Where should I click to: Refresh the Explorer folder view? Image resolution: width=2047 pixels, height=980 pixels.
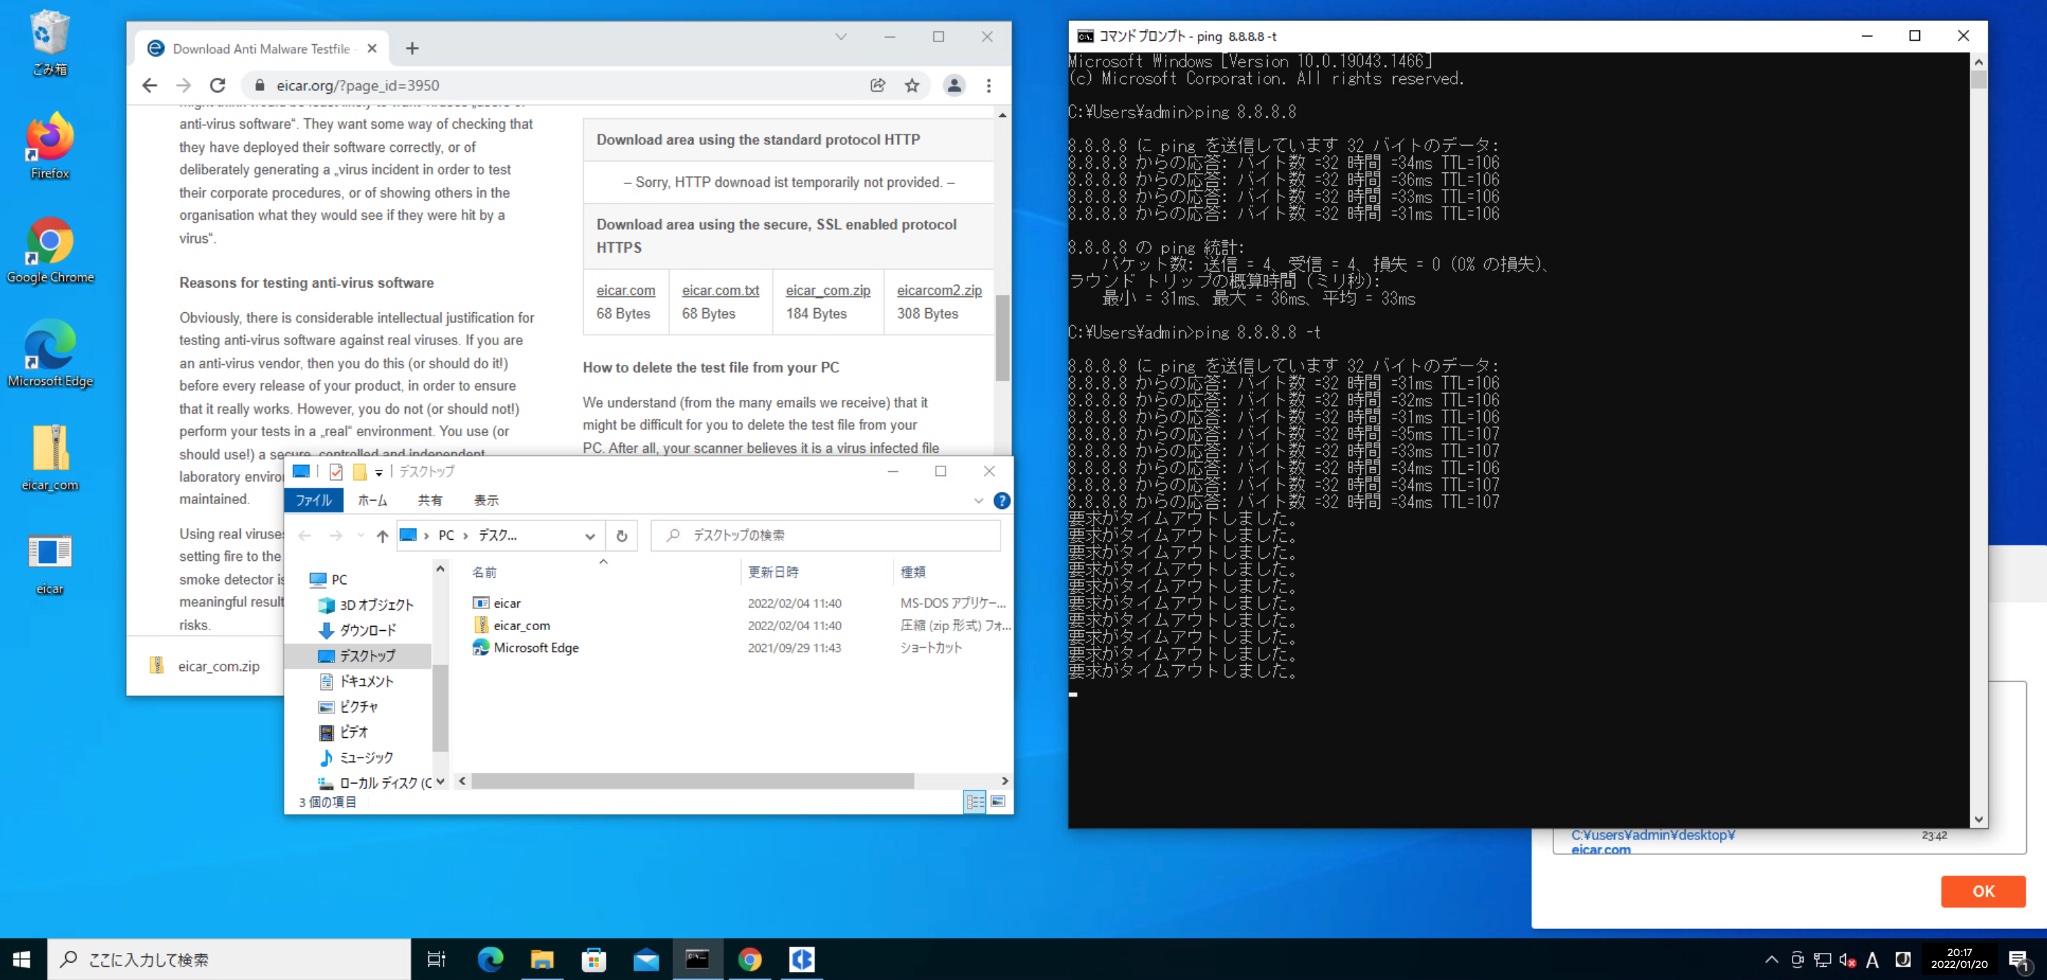[621, 536]
